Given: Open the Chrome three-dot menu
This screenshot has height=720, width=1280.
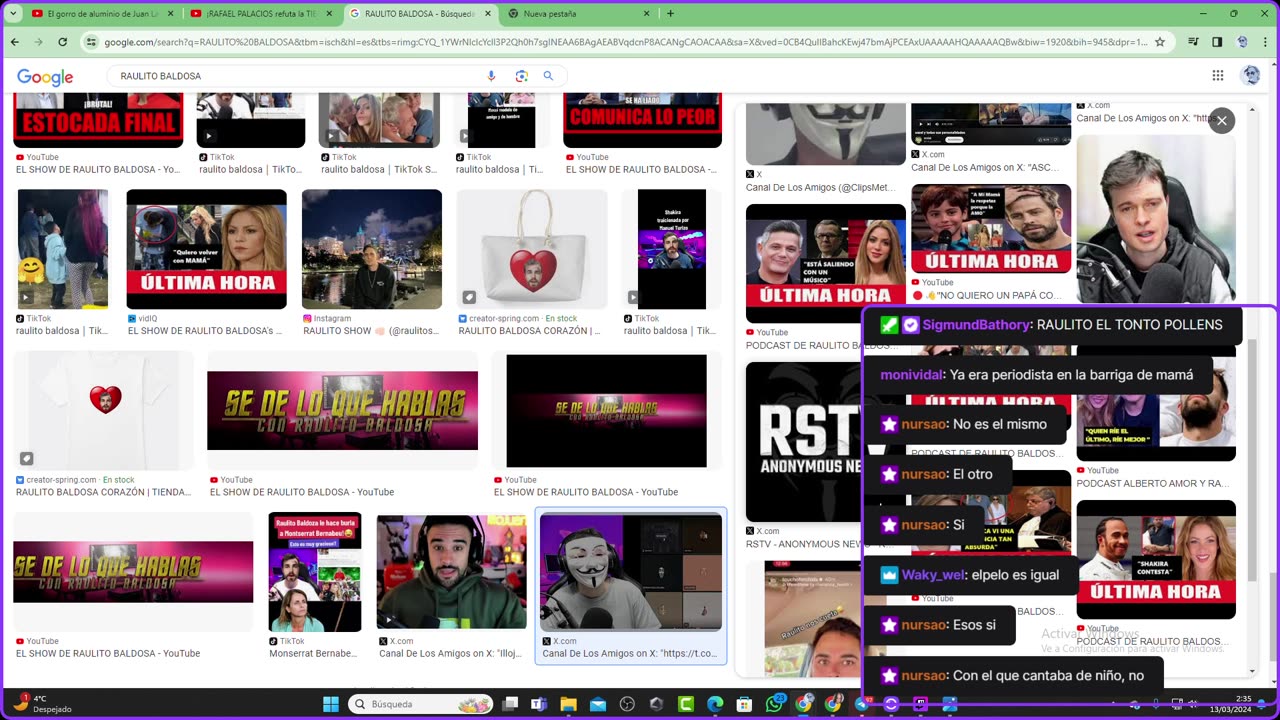Looking at the screenshot, I should (x=1266, y=42).
